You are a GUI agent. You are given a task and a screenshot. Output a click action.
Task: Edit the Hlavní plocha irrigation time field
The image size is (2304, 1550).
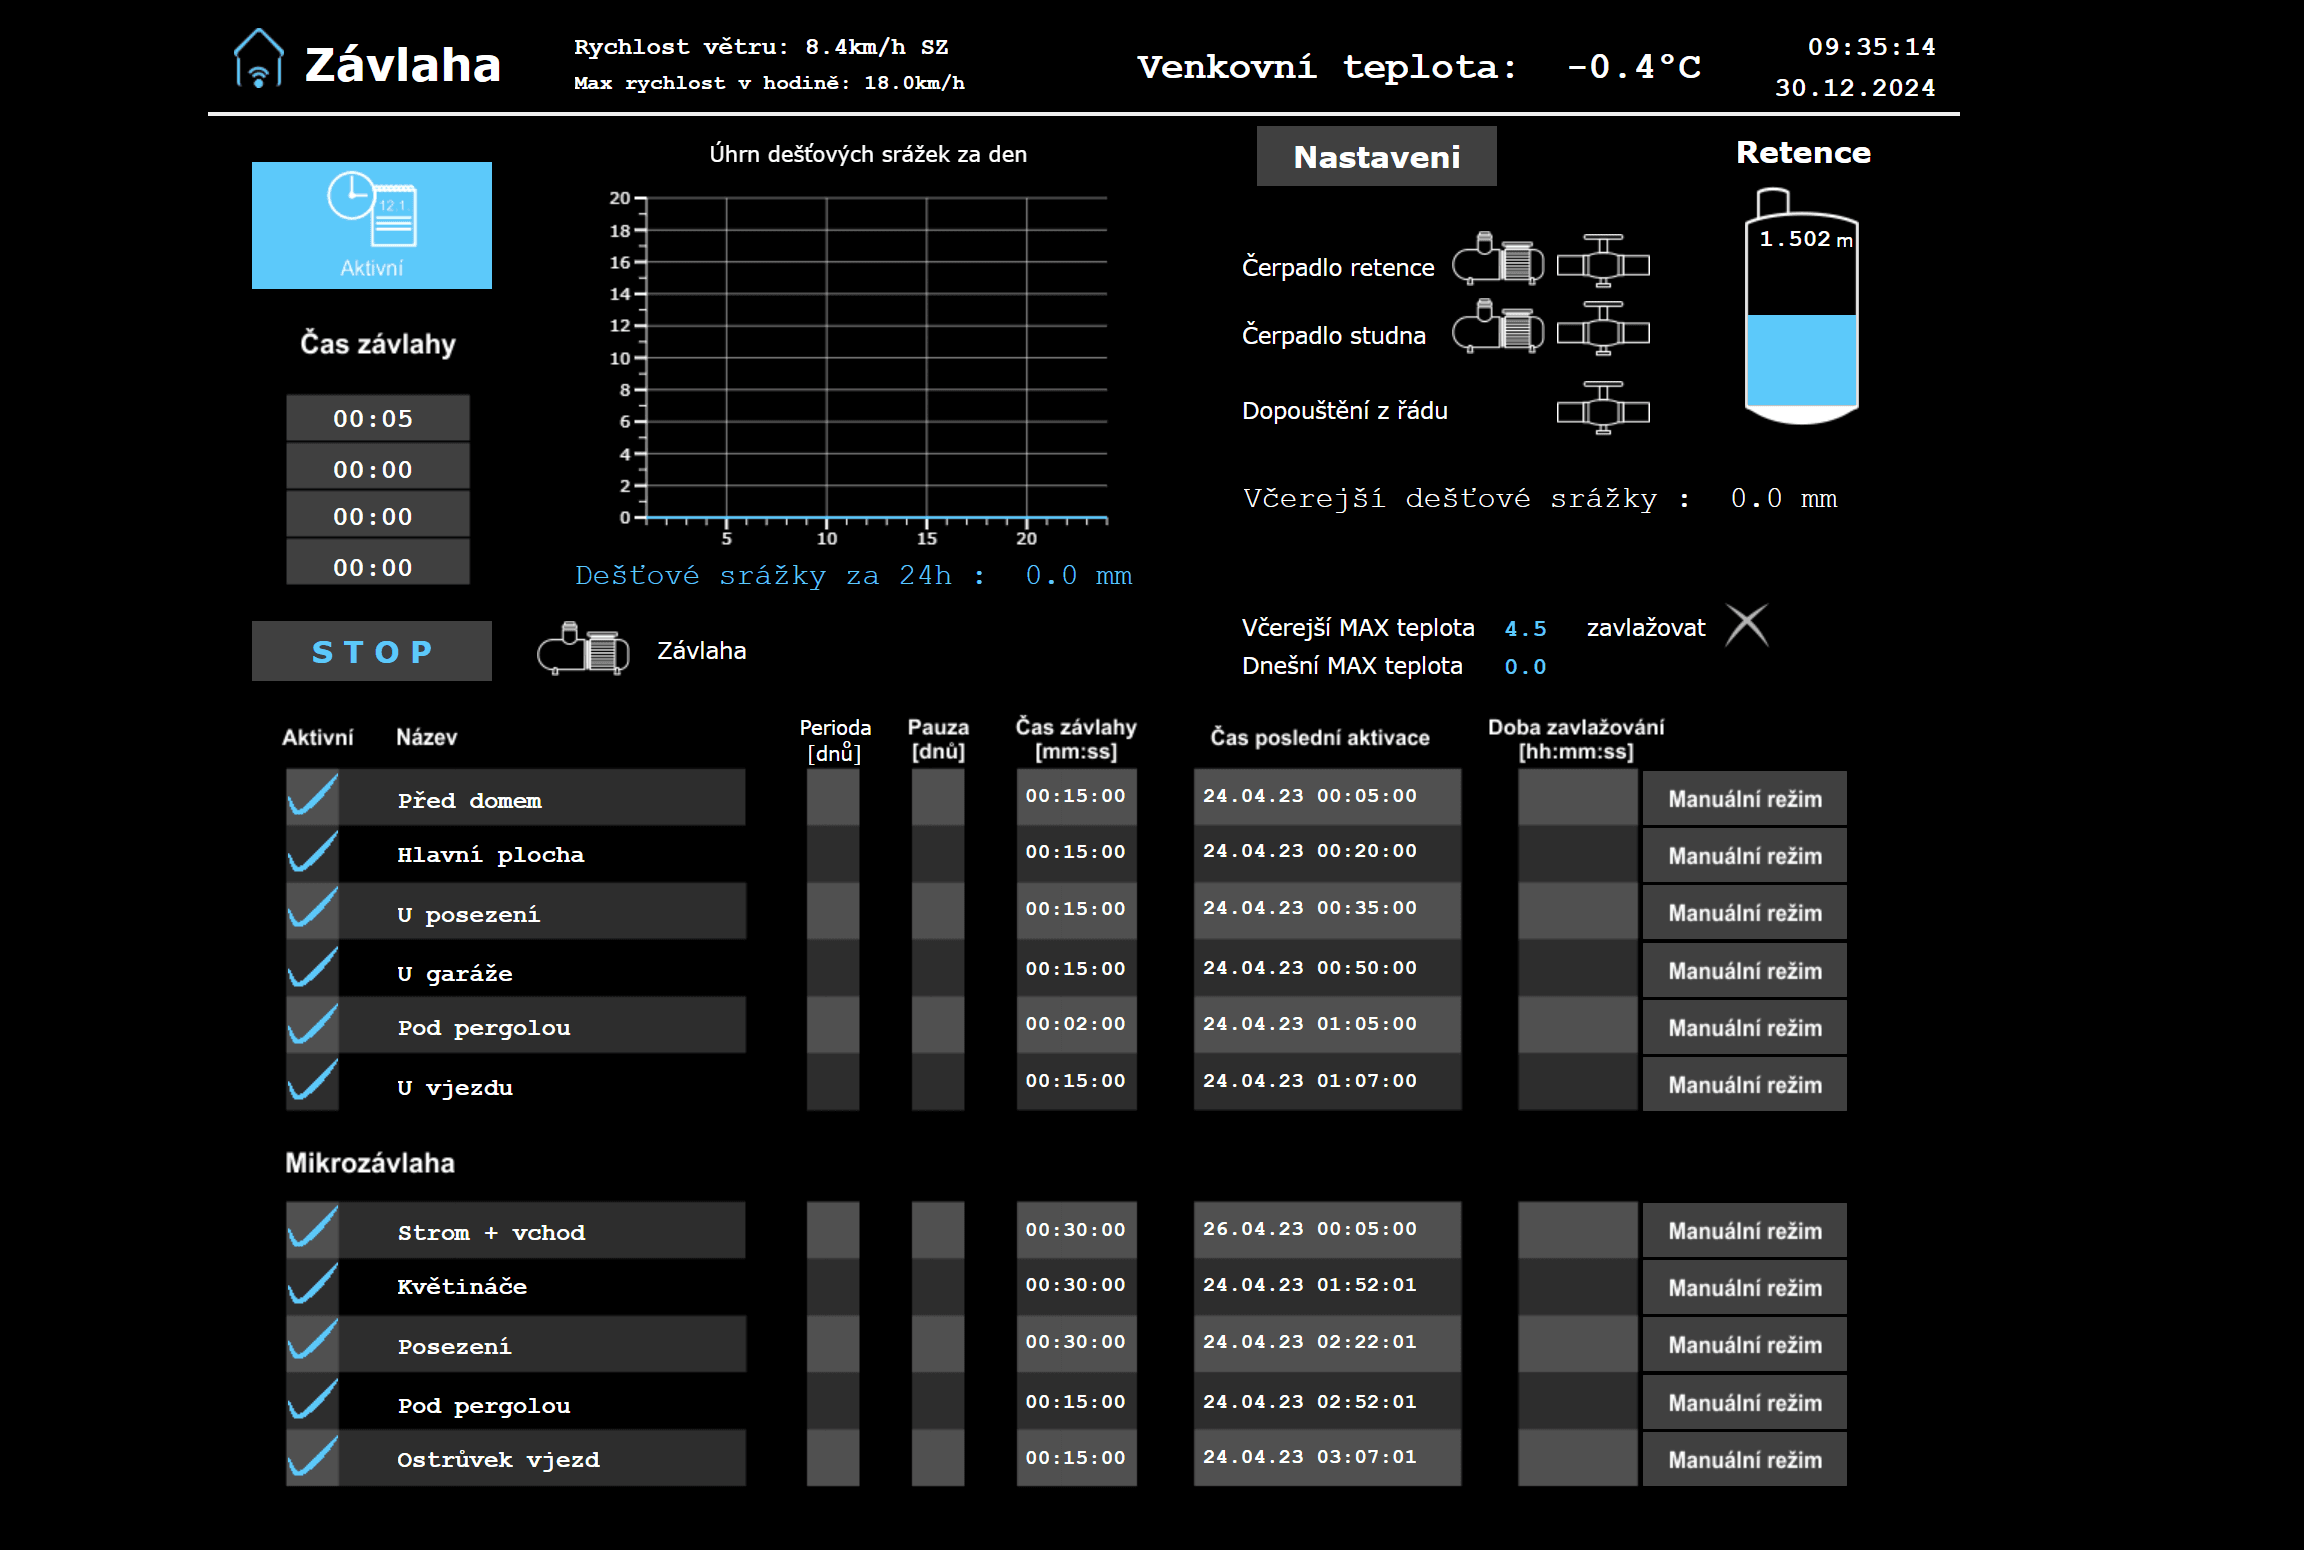click(x=1077, y=852)
